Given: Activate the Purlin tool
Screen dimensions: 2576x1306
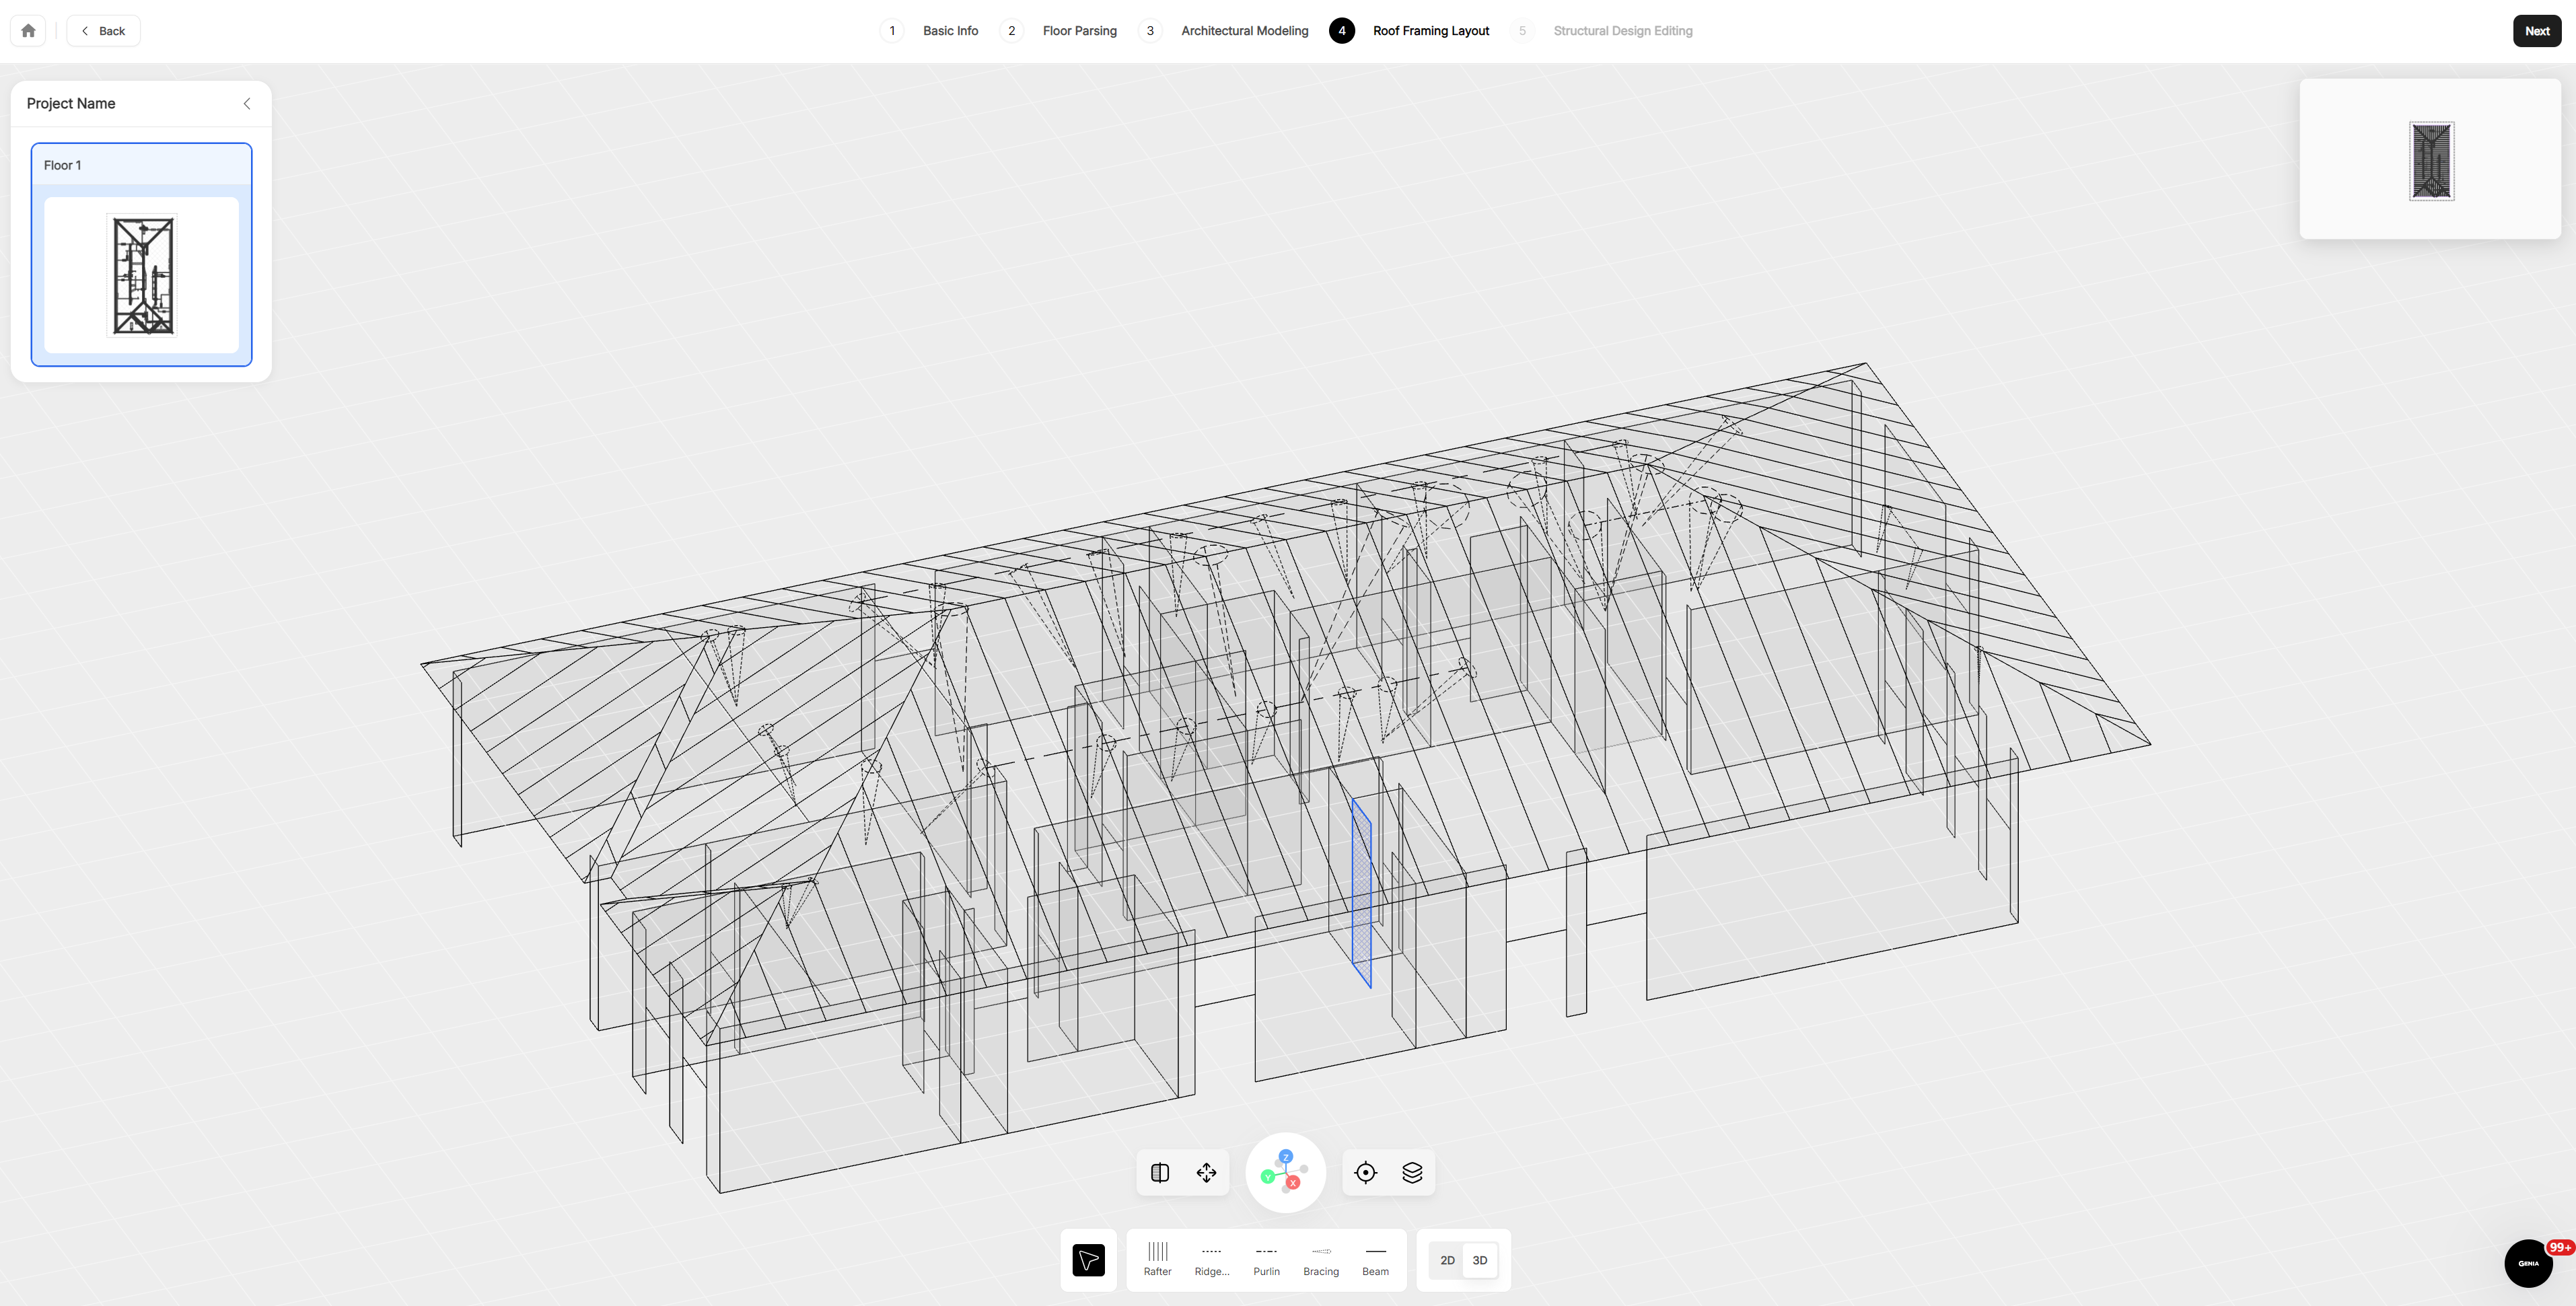Looking at the screenshot, I should coord(1266,1260).
